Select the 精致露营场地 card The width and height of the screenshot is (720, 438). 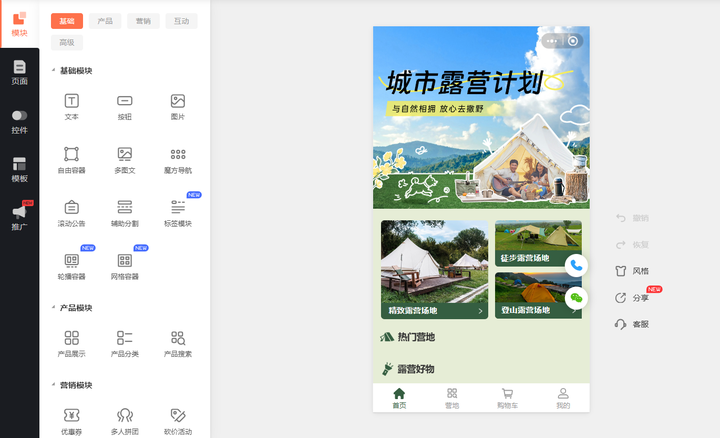click(434, 270)
